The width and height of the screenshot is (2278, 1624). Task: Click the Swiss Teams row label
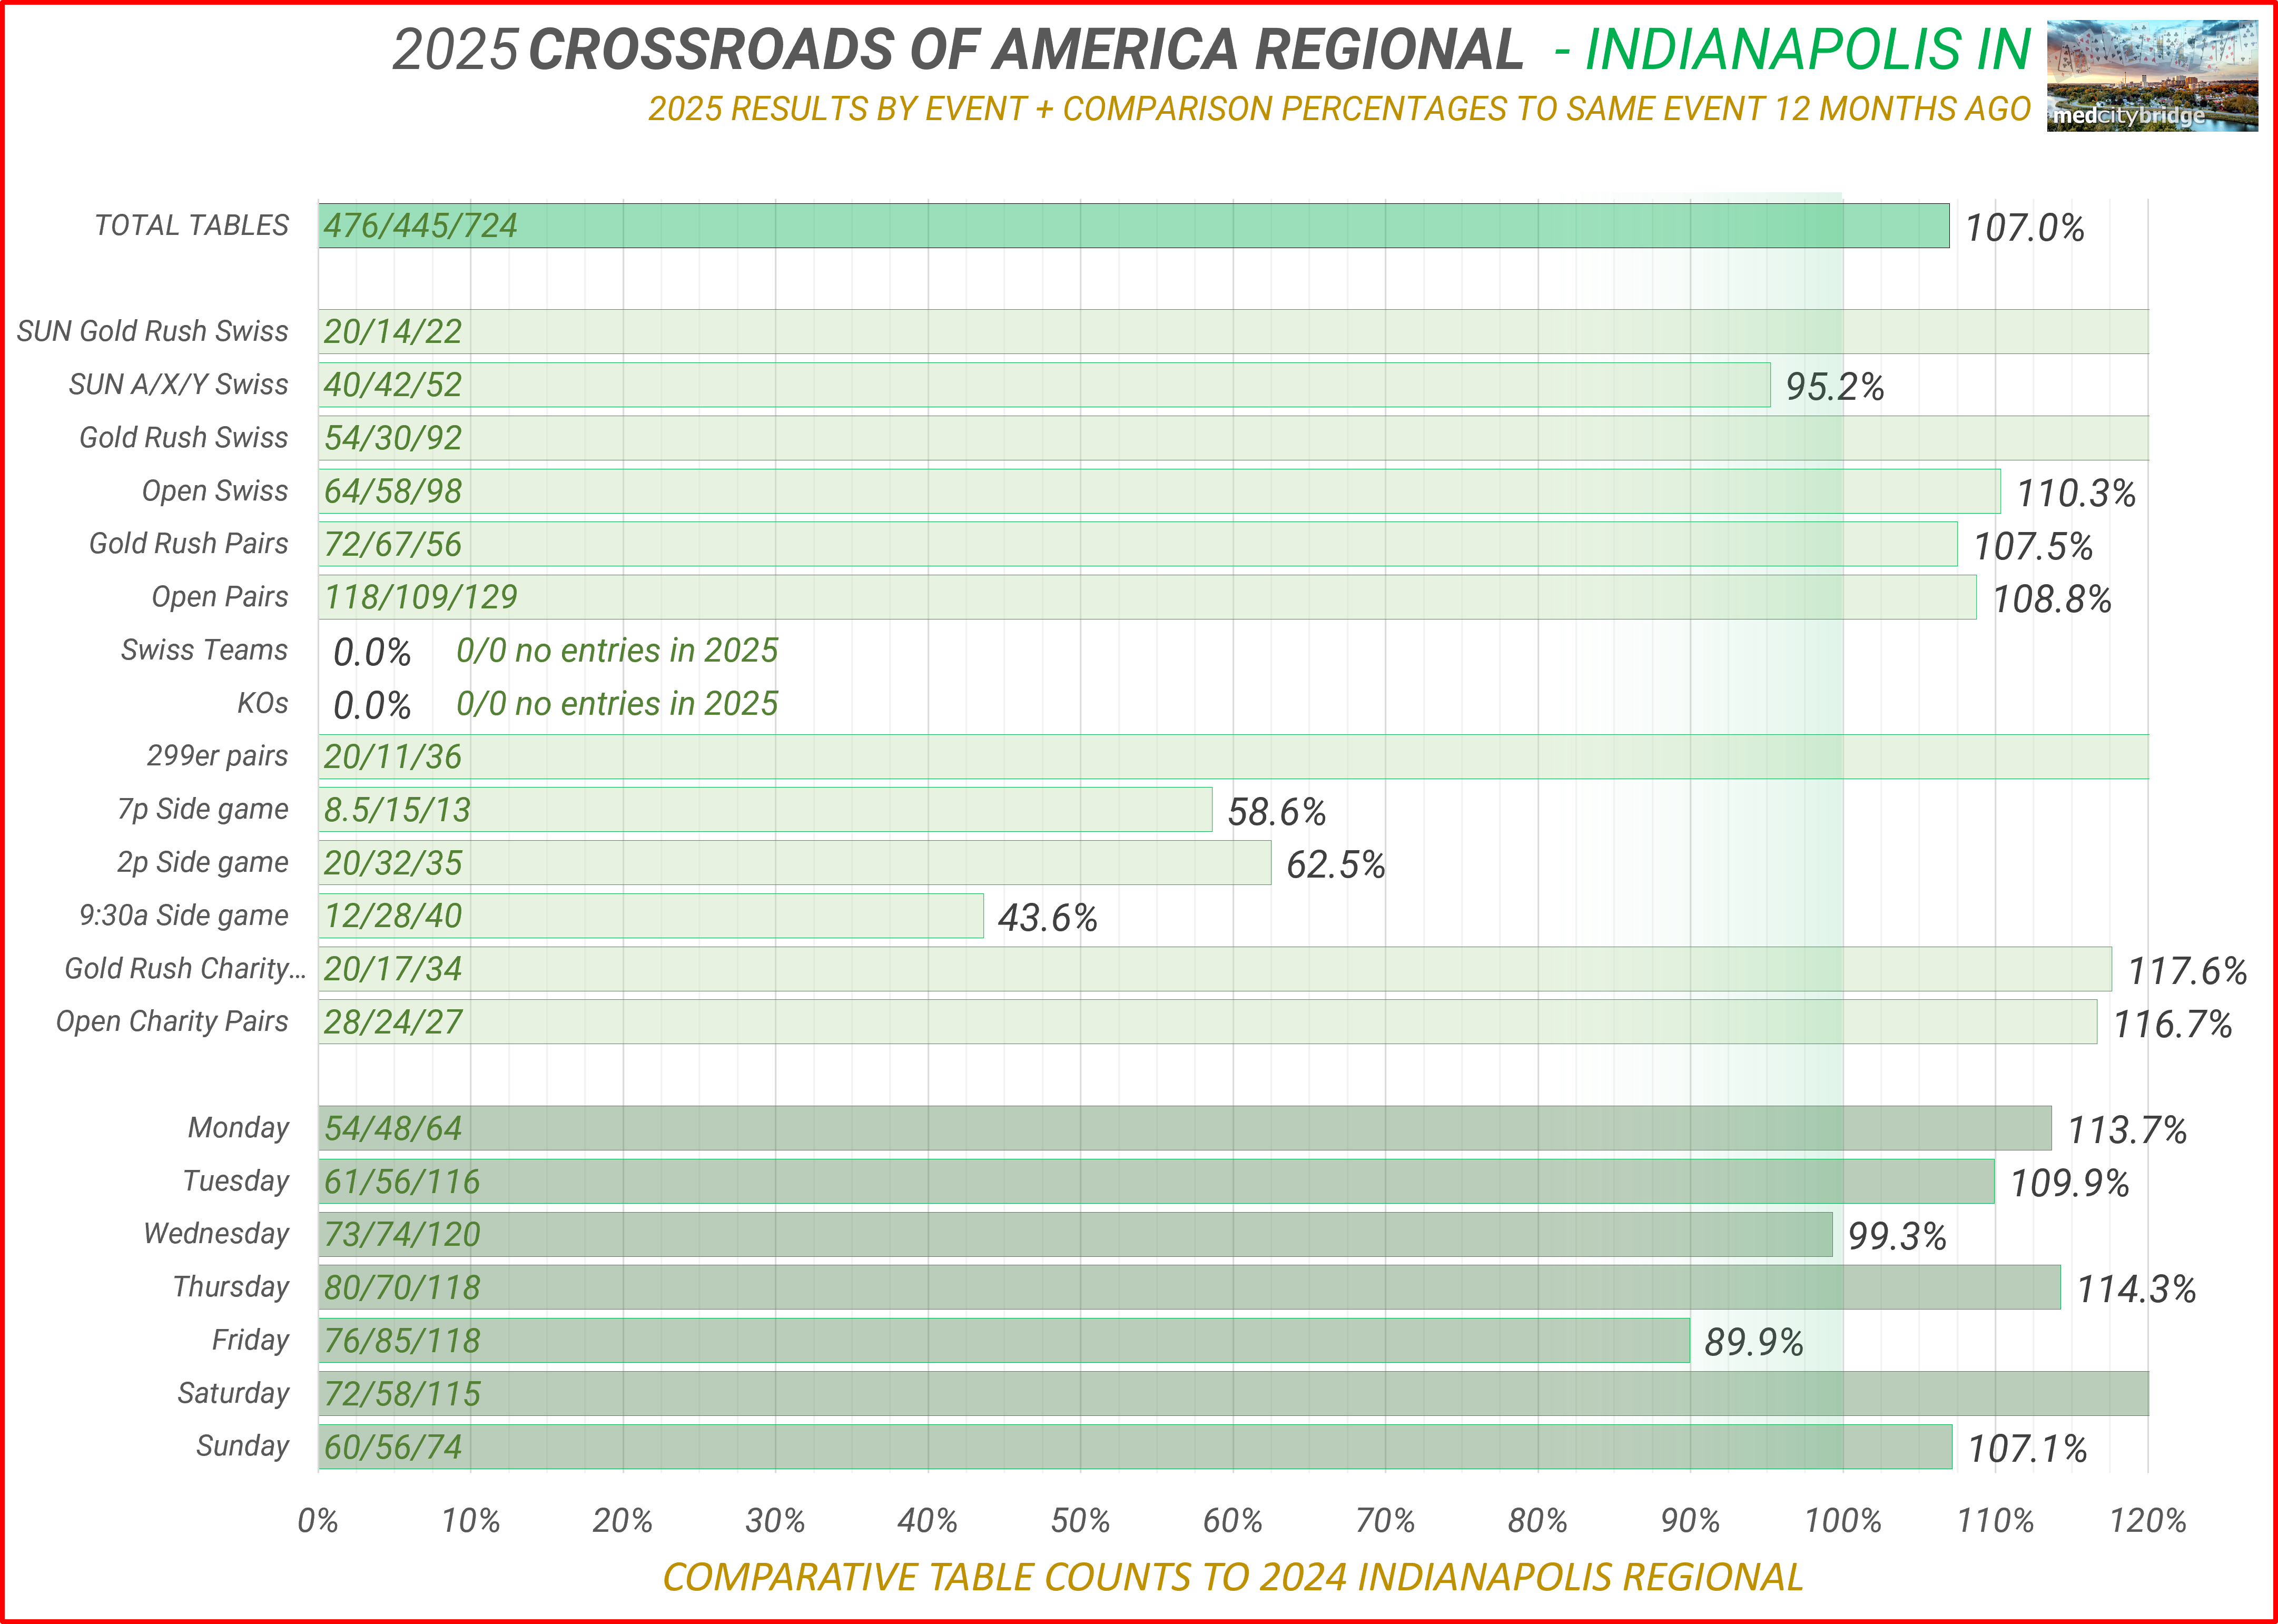click(x=204, y=650)
